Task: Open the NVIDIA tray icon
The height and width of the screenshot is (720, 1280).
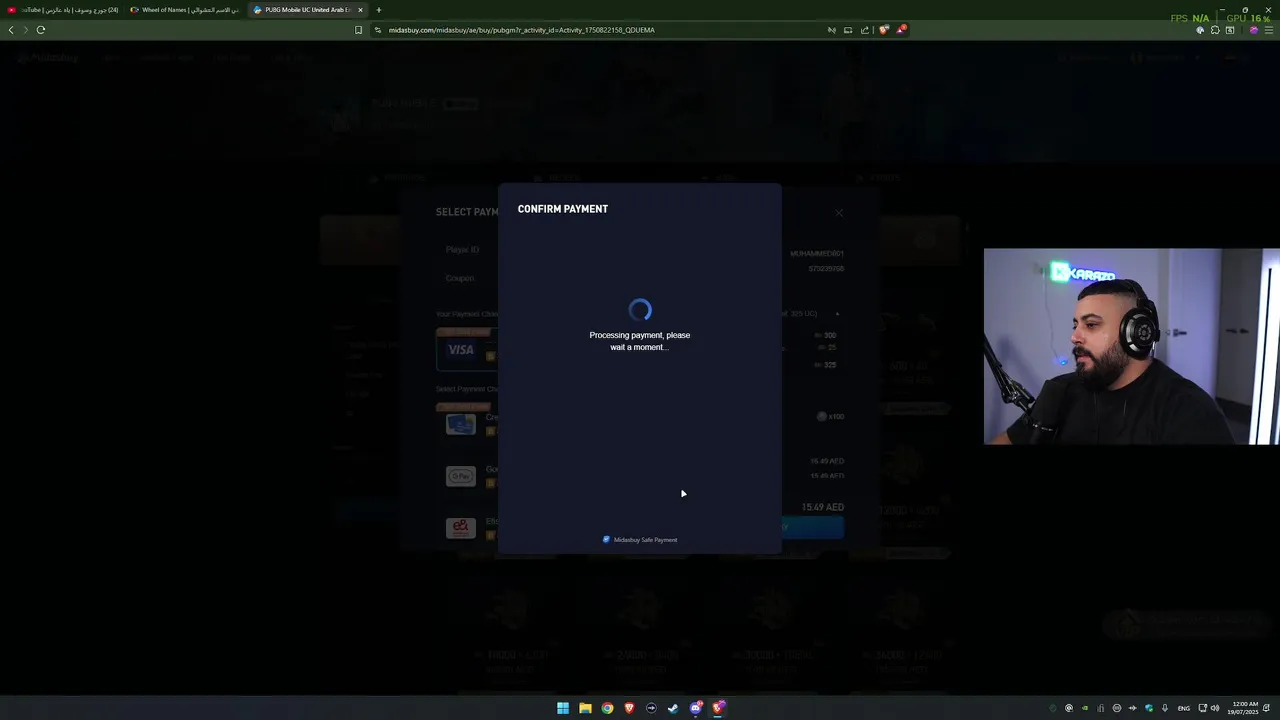Action: point(1085,708)
